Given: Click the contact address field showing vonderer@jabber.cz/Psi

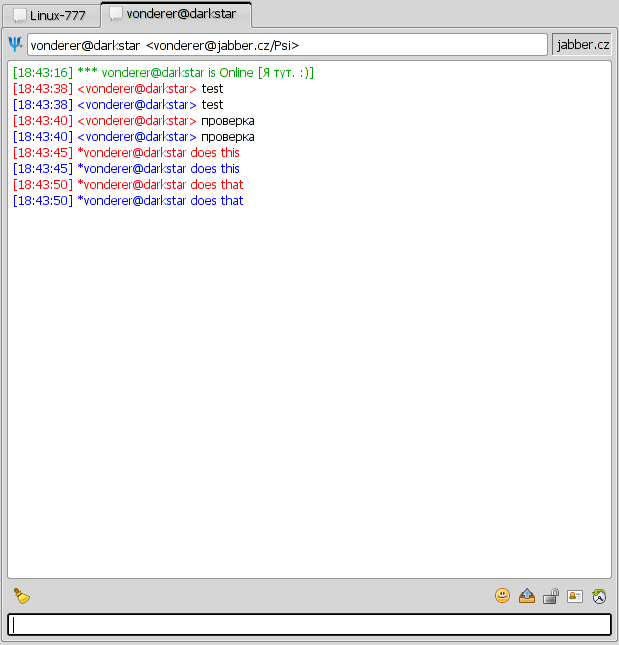Looking at the screenshot, I should click(x=287, y=45).
